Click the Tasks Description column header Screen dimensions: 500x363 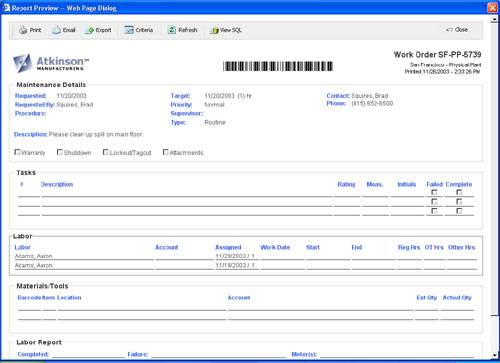point(57,184)
